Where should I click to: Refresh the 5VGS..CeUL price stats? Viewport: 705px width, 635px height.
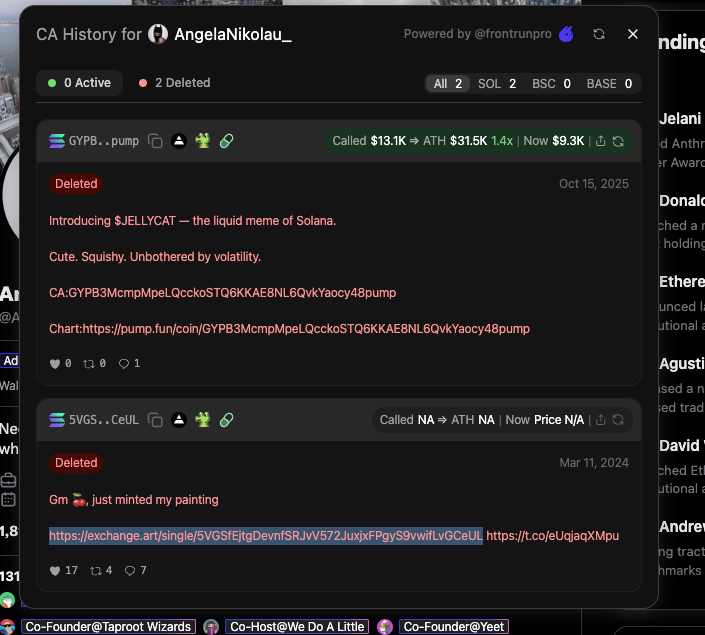pos(618,420)
